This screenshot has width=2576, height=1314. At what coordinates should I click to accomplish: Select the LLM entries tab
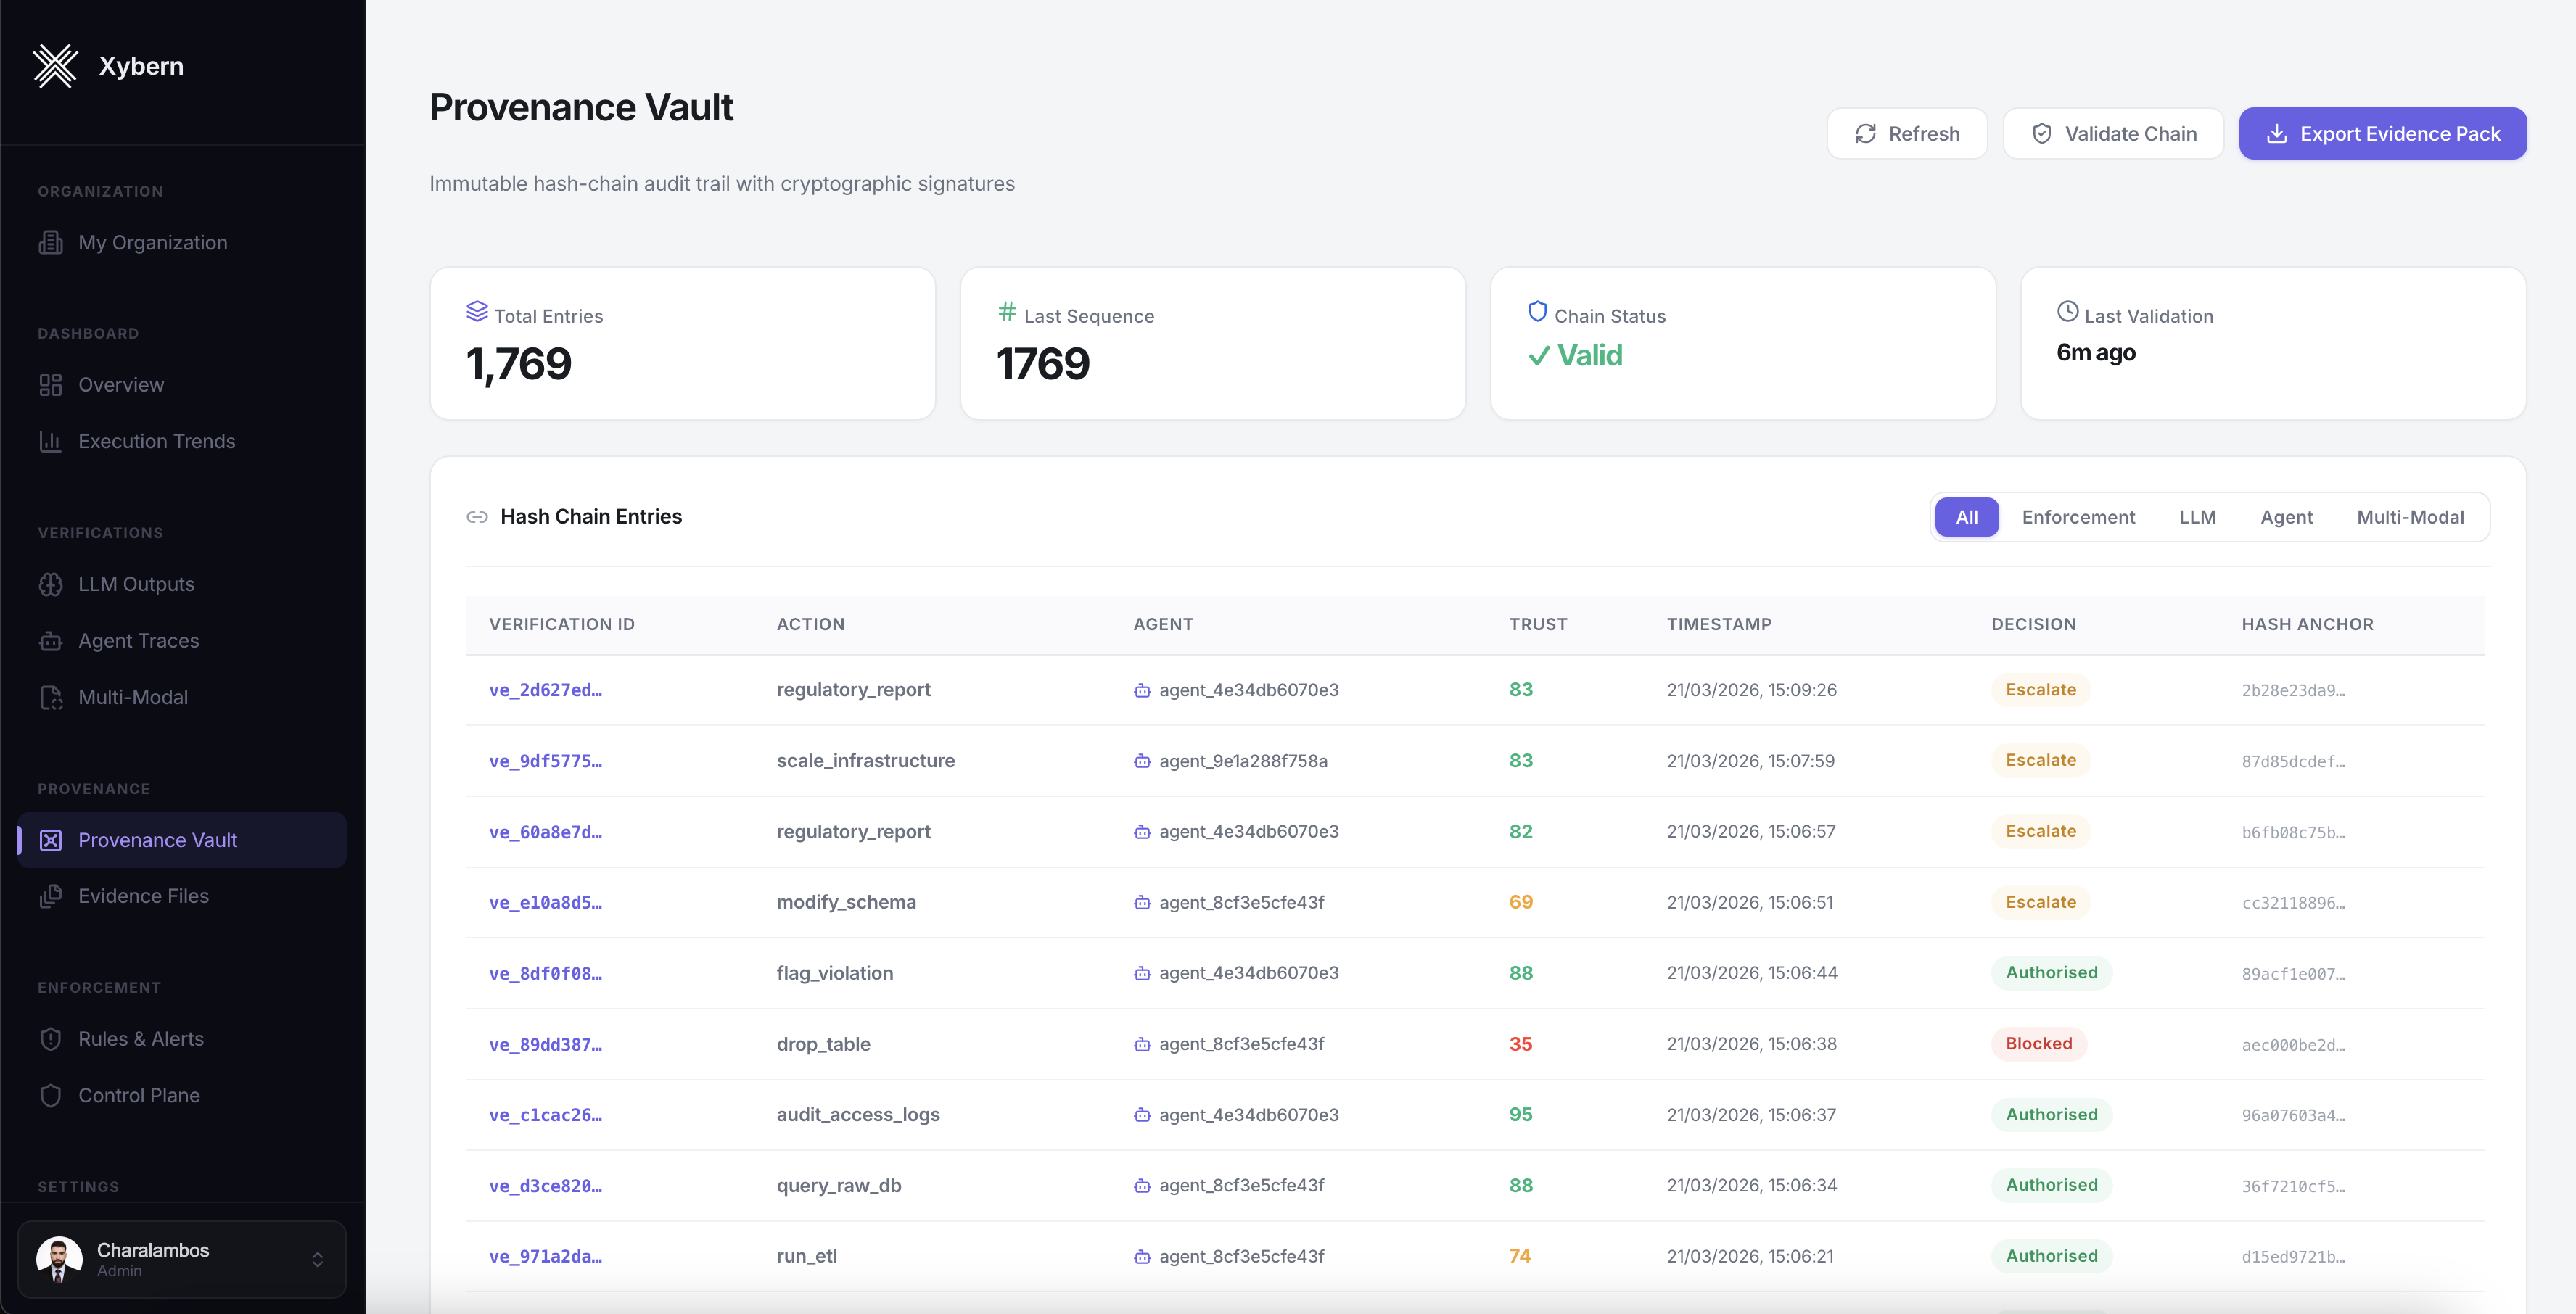click(2197, 517)
